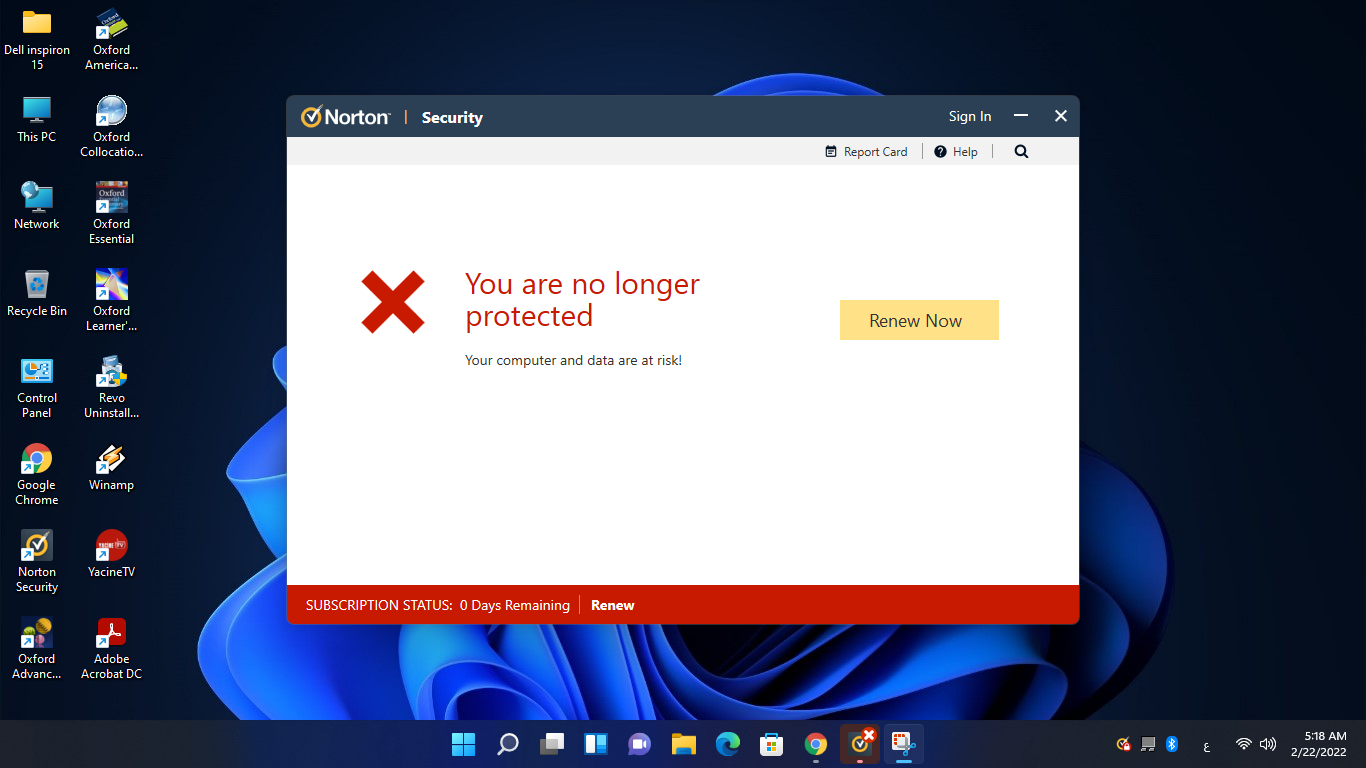
Task: Select the Oxford Essential desktop shortcut
Action: [x=112, y=214]
